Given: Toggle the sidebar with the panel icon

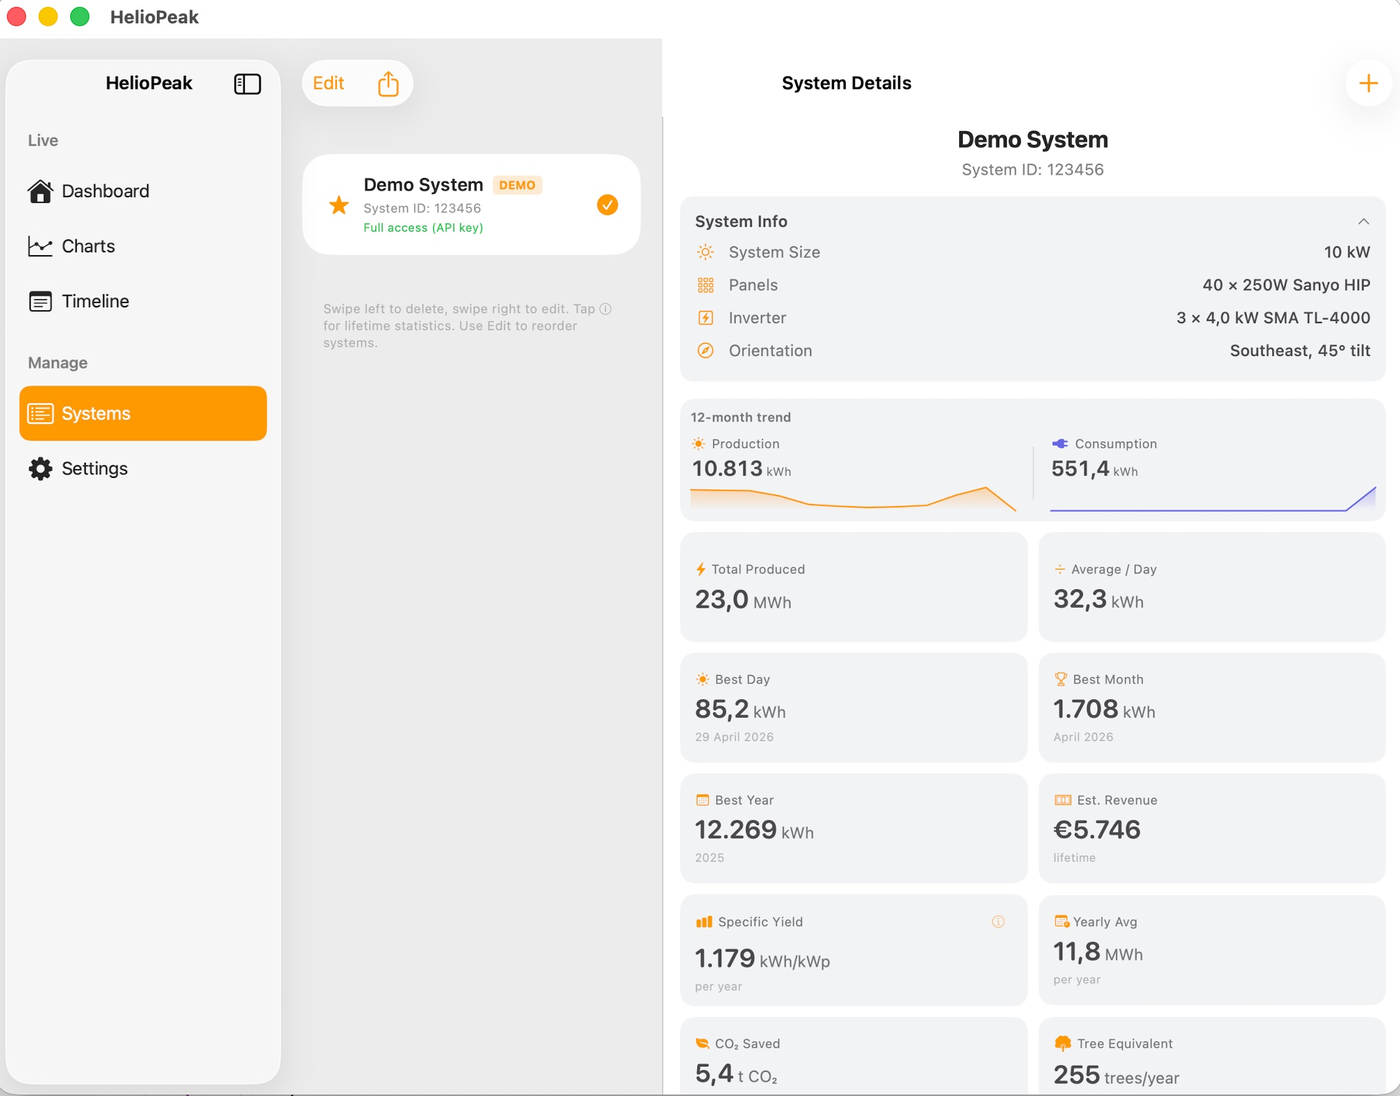Looking at the screenshot, I should [247, 84].
